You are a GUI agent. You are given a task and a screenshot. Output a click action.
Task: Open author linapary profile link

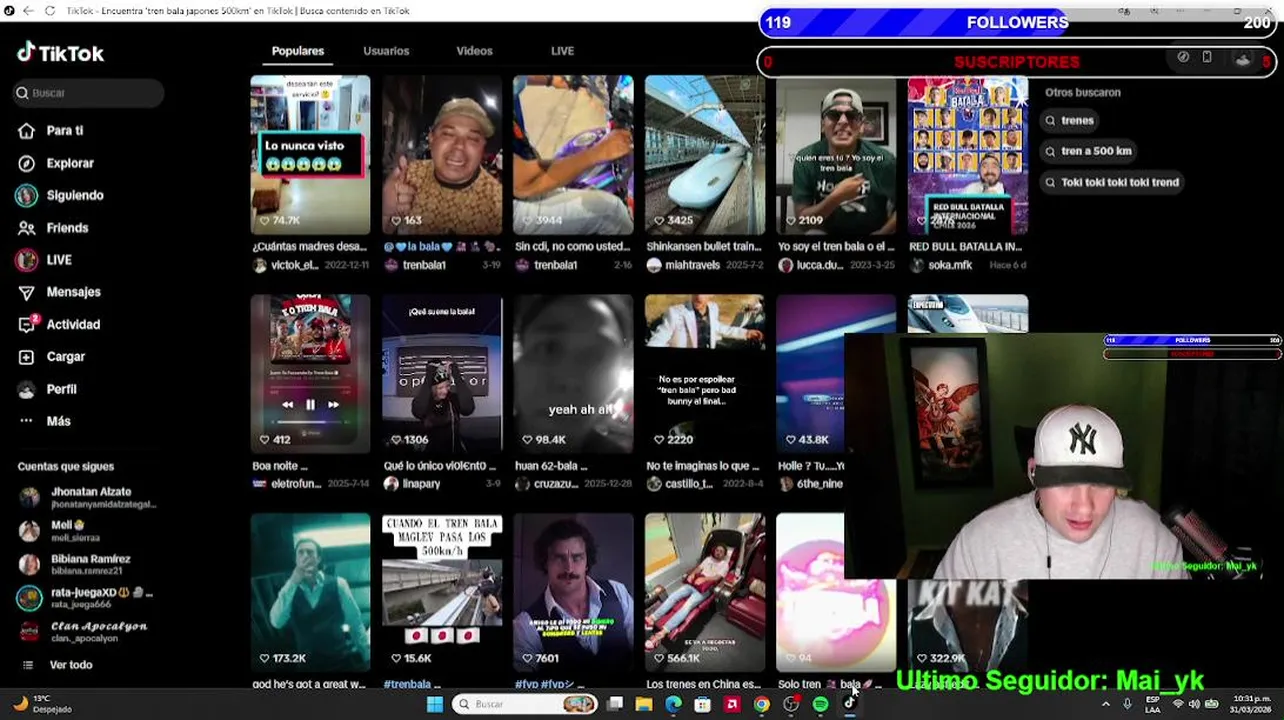pos(412,484)
